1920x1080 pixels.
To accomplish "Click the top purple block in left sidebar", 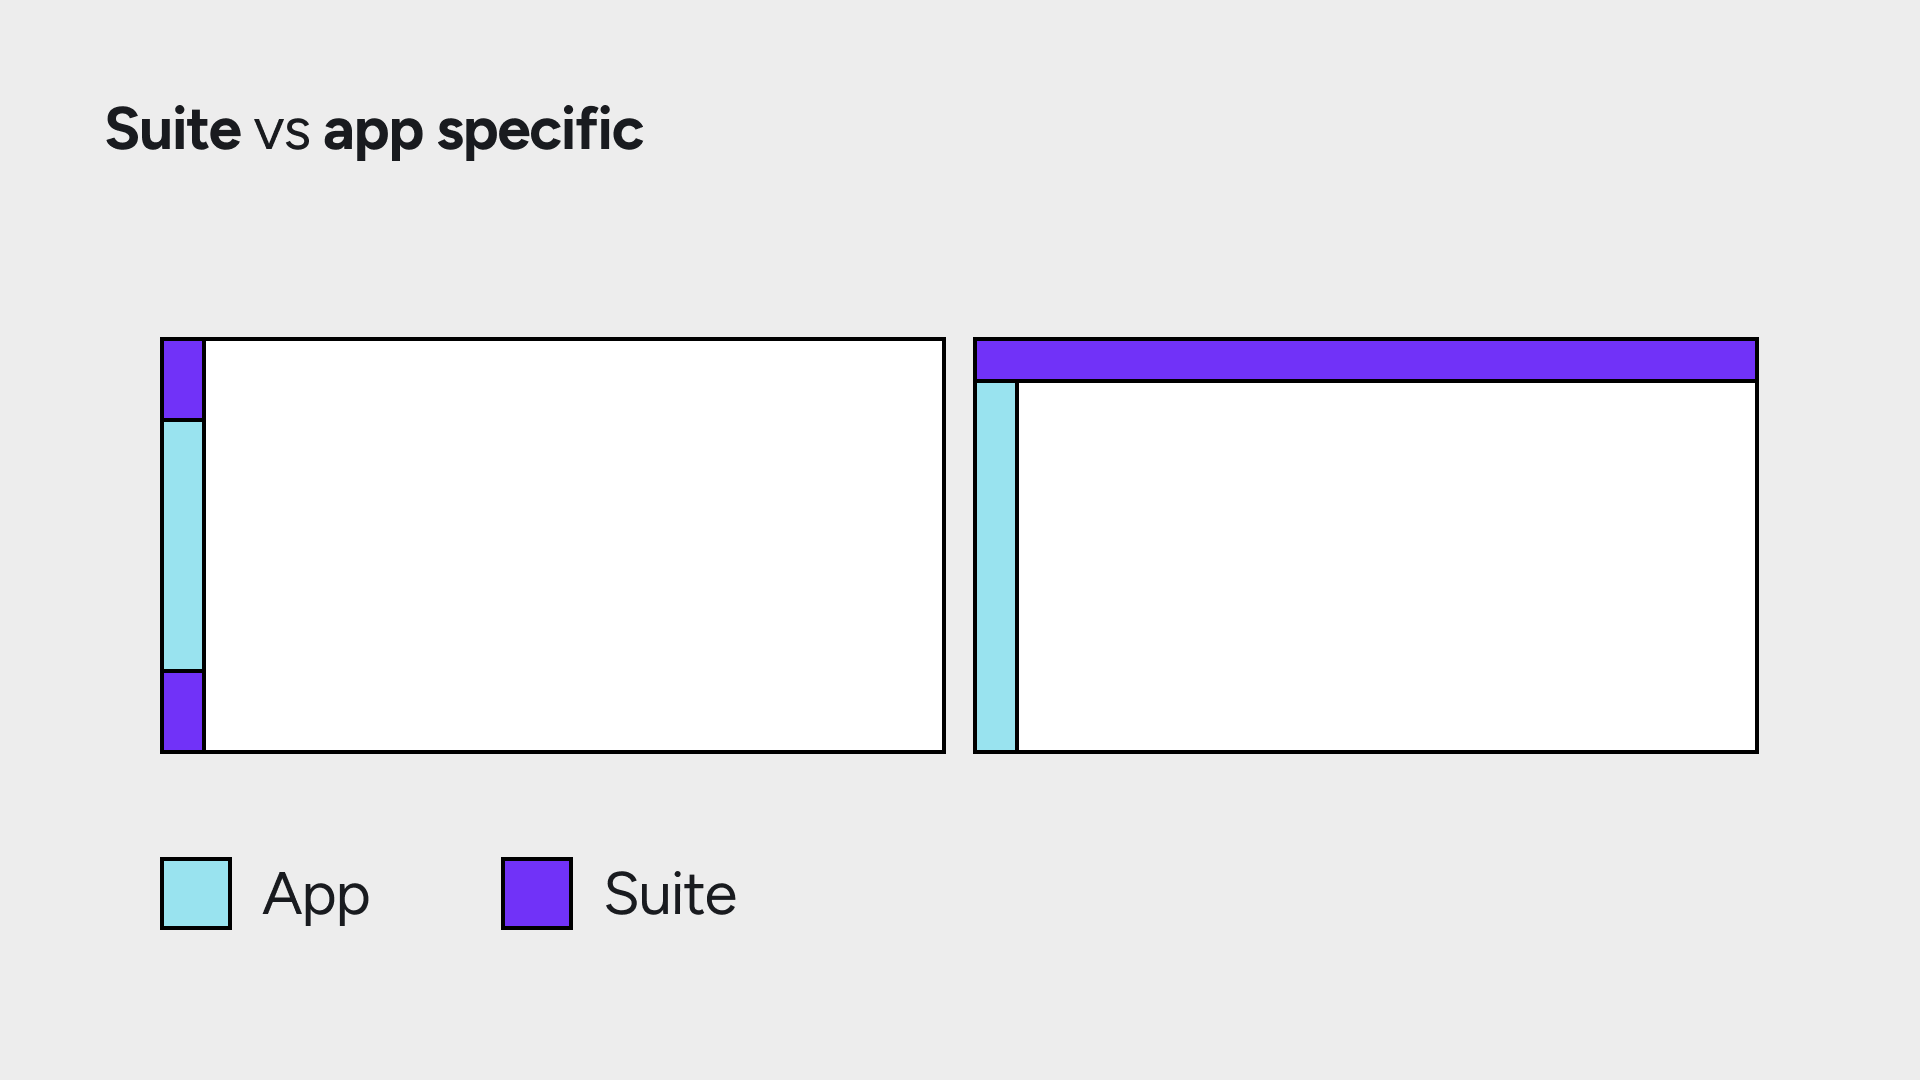I will tap(183, 379).
